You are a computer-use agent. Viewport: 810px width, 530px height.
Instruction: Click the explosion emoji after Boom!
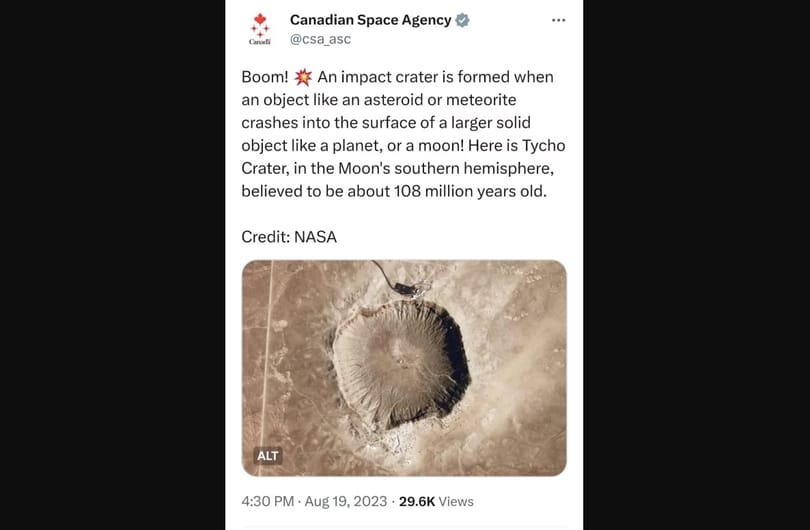(x=303, y=77)
